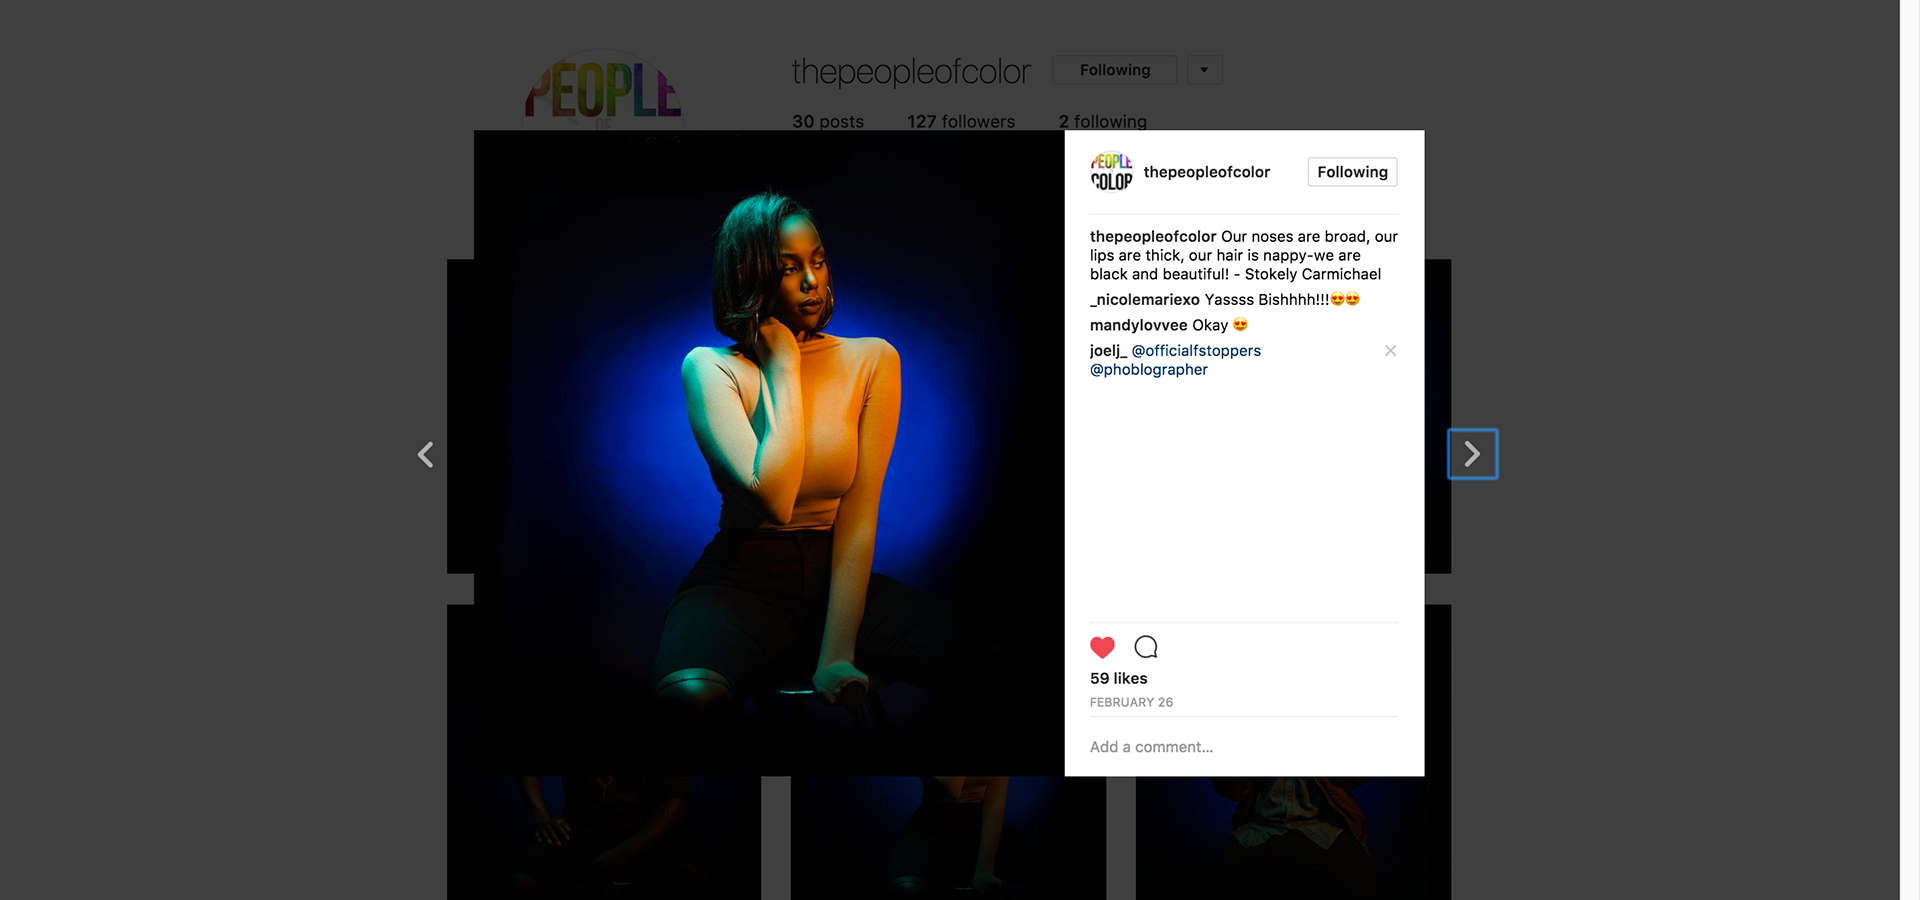Toggle Following button in post panel
Image resolution: width=1920 pixels, height=900 pixels.
(x=1352, y=172)
